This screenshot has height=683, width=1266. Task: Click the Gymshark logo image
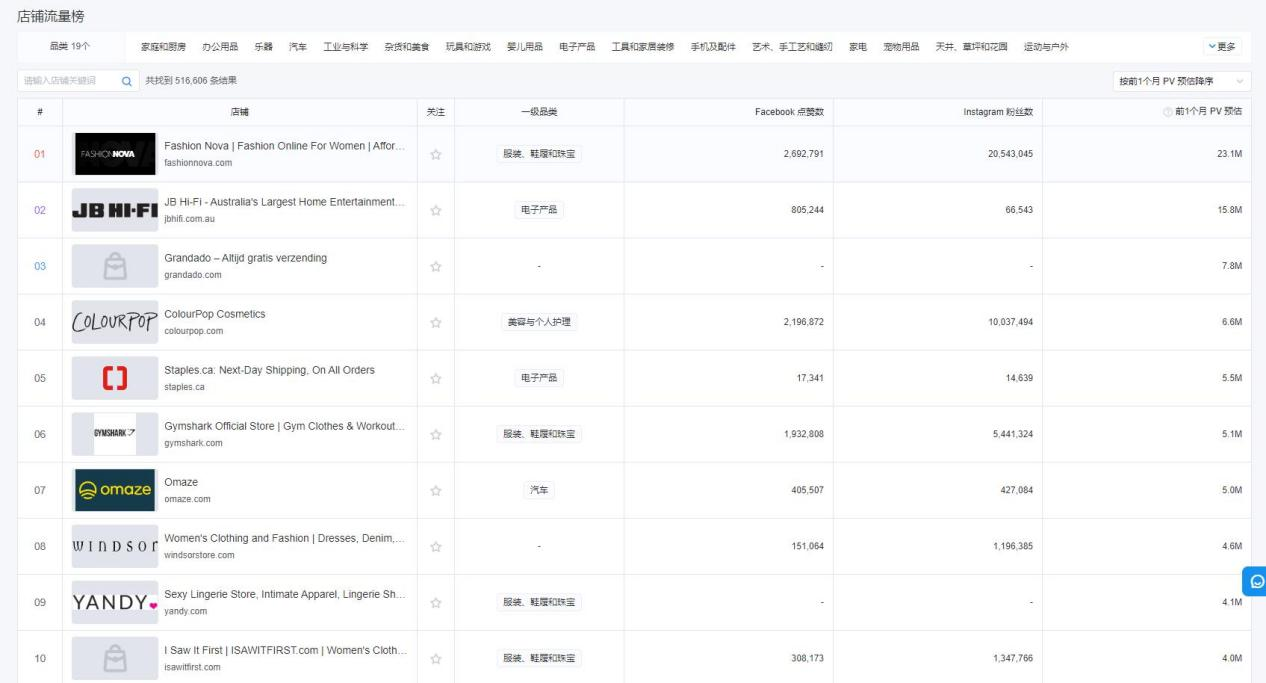(115, 434)
